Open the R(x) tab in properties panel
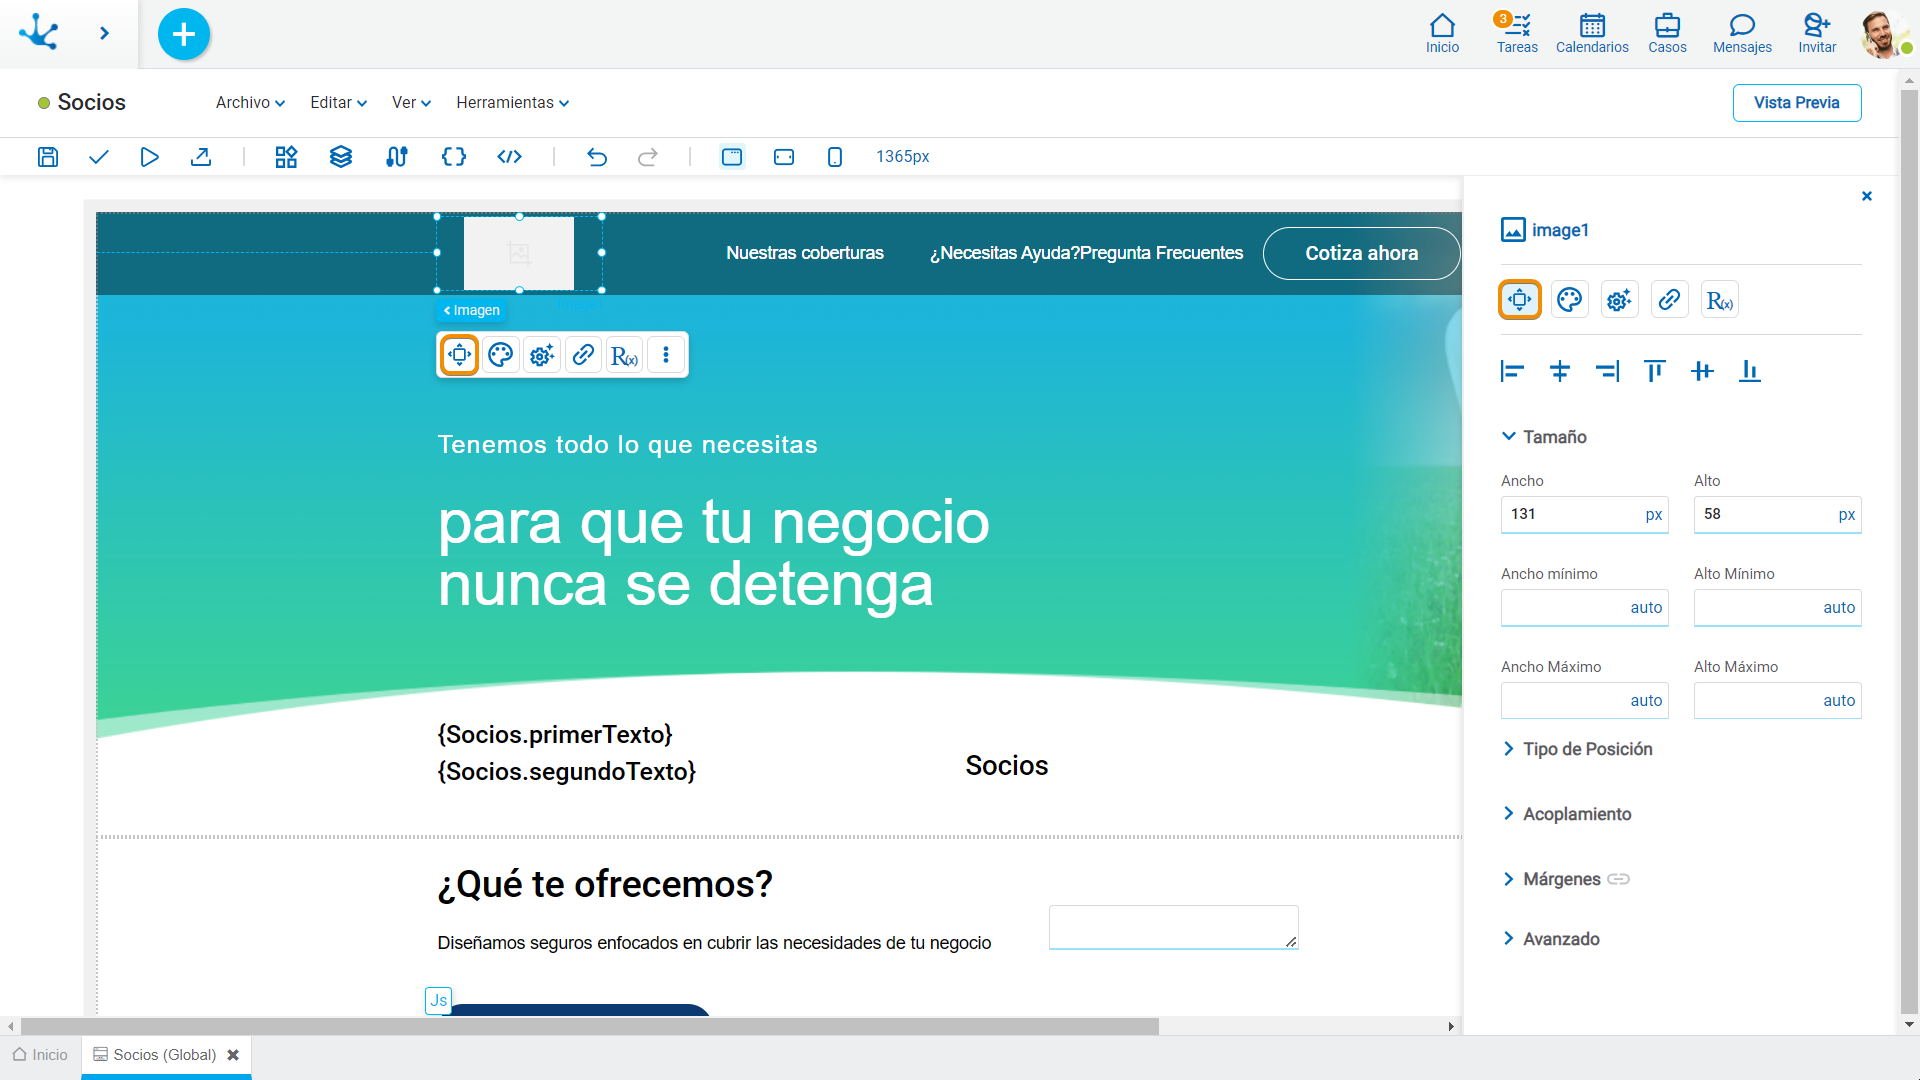Screen dimensions: 1920x1080 pos(1720,300)
